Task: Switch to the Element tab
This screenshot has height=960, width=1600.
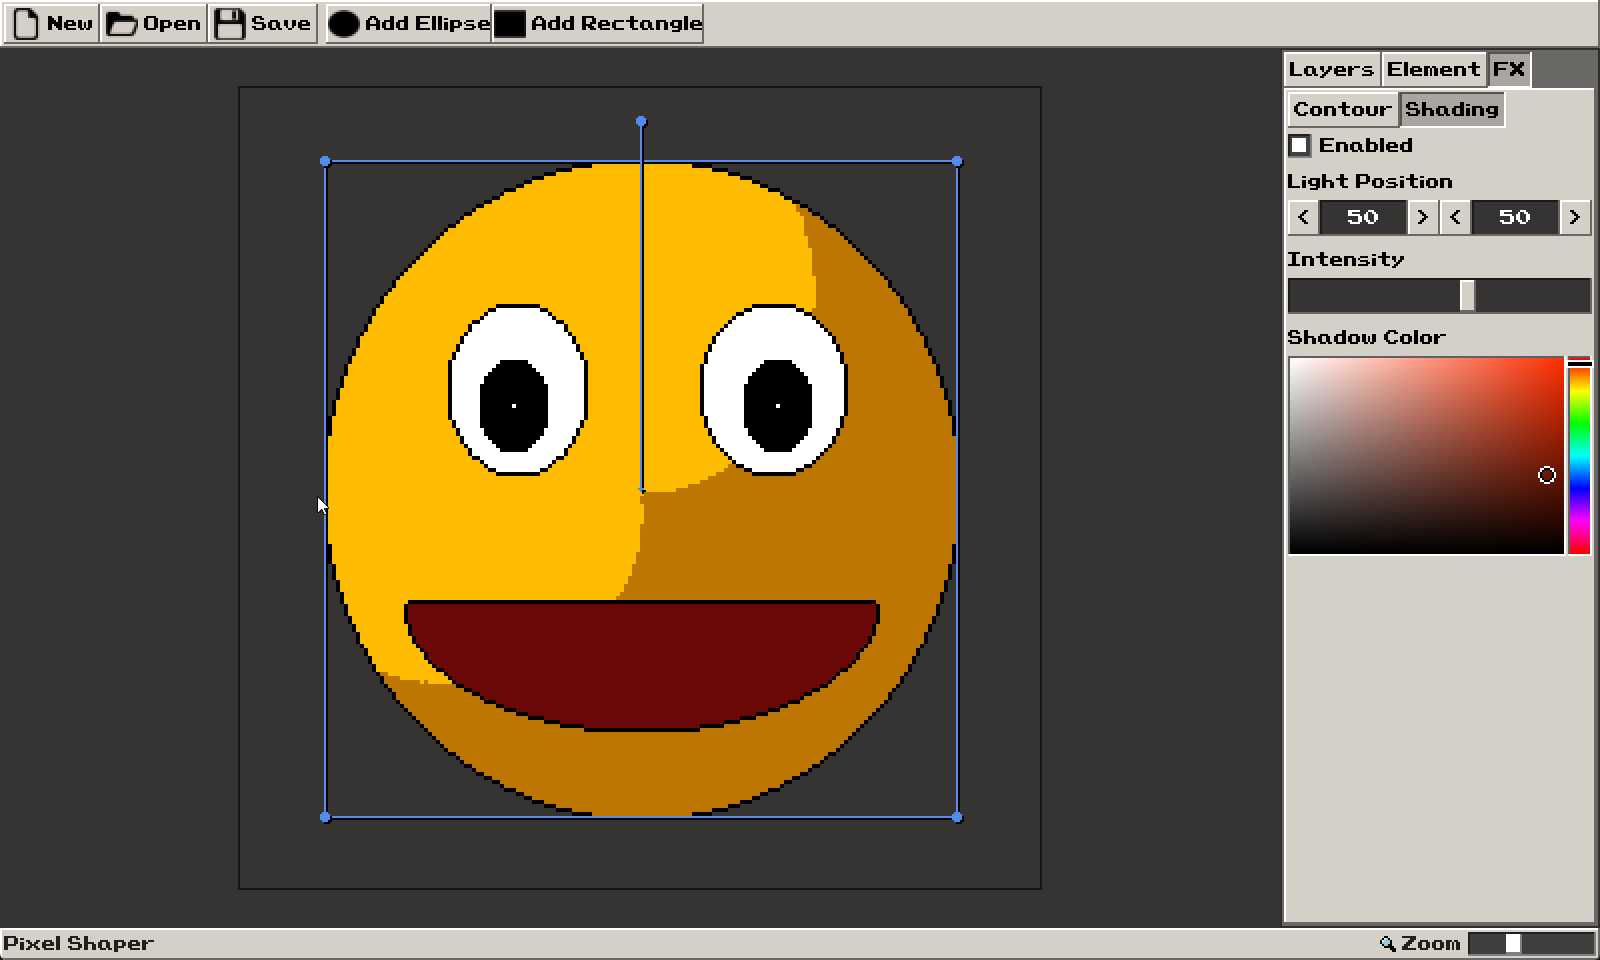Action: (x=1433, y=69)
